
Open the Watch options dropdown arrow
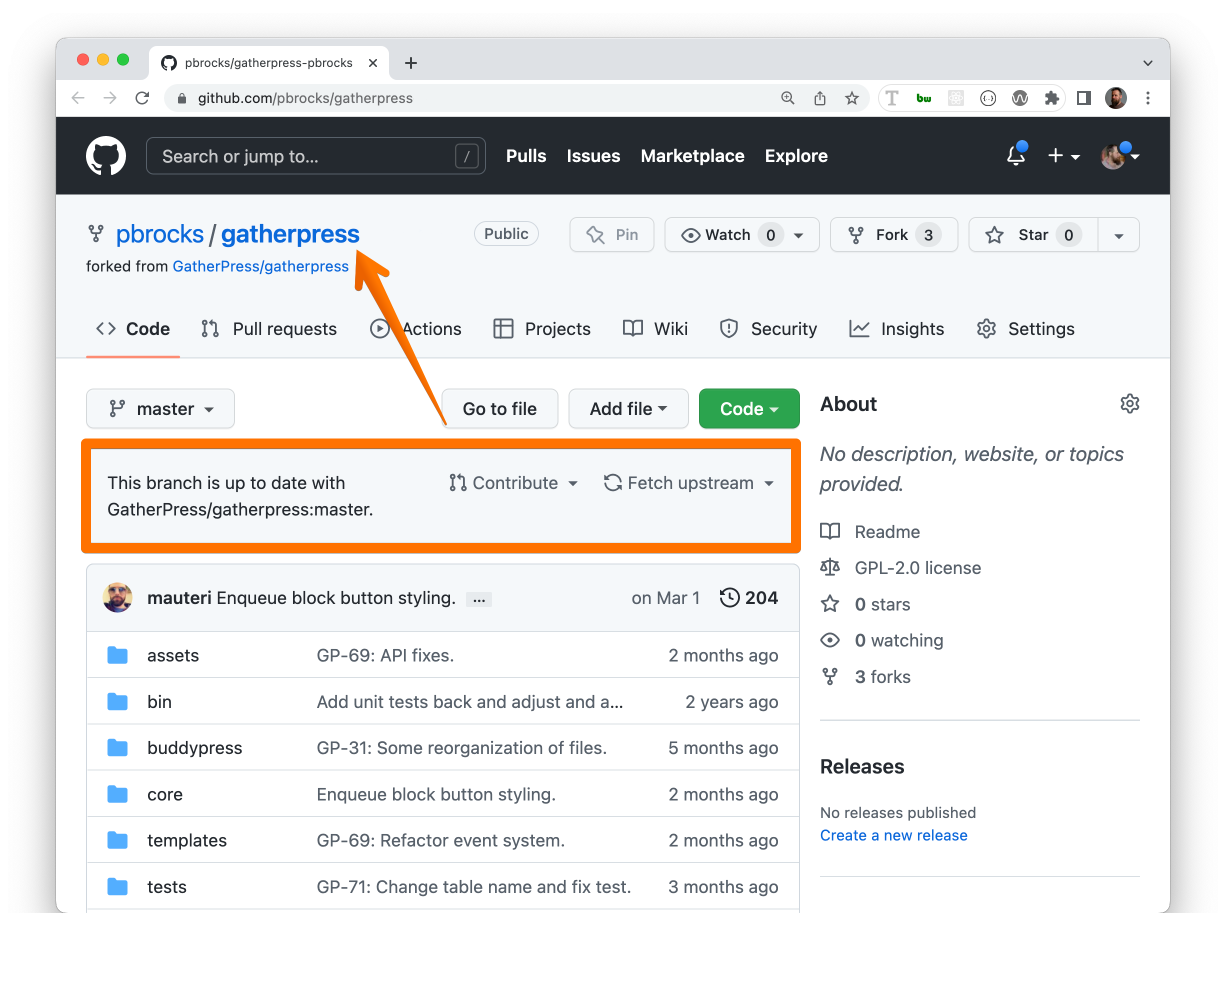pyautogui.click(x=799, y=235)
